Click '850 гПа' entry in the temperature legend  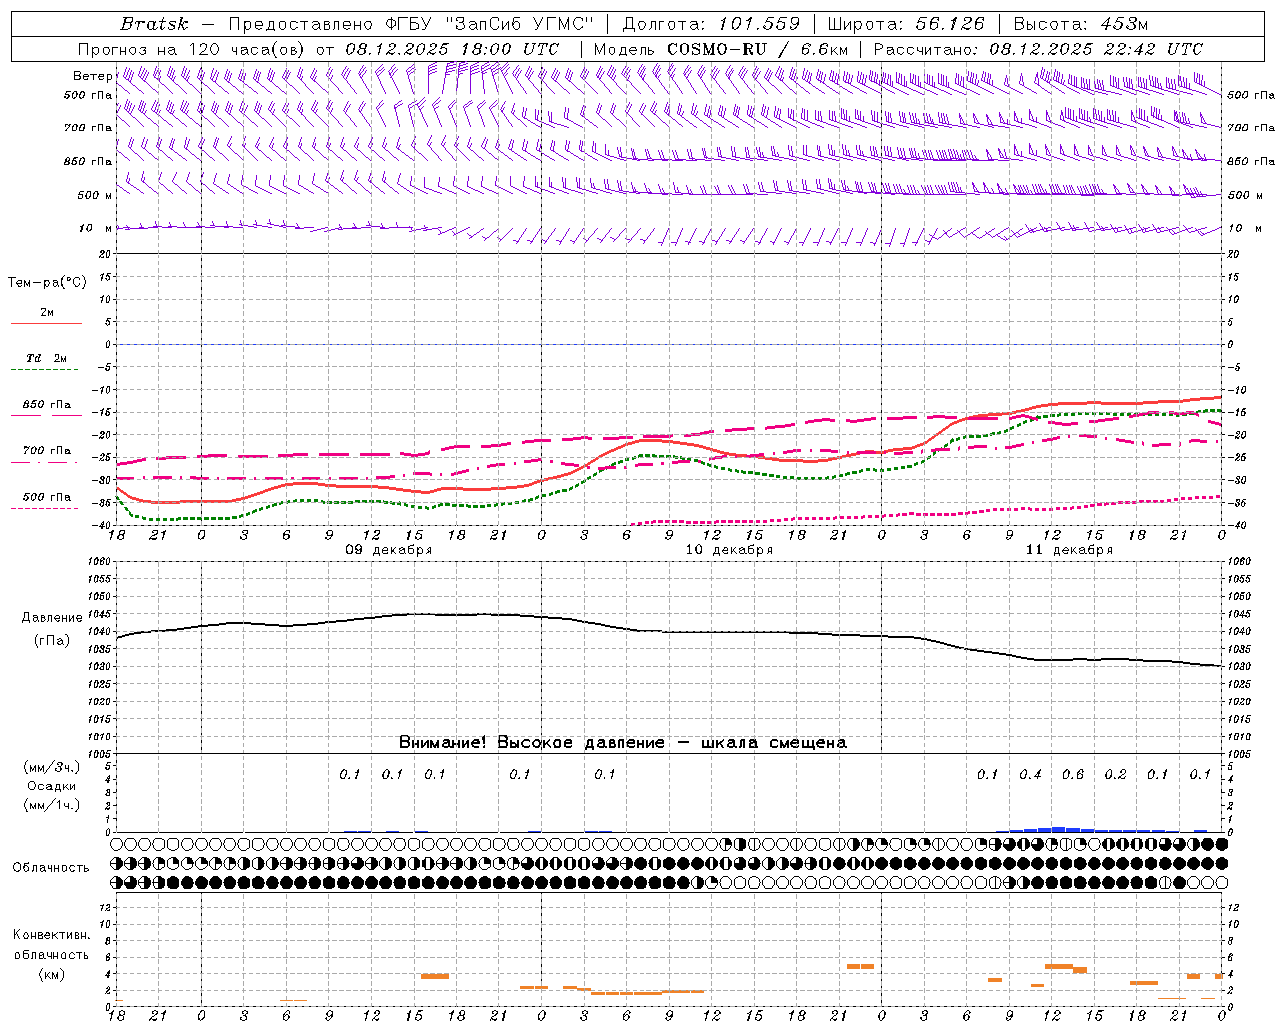point(47,405)
